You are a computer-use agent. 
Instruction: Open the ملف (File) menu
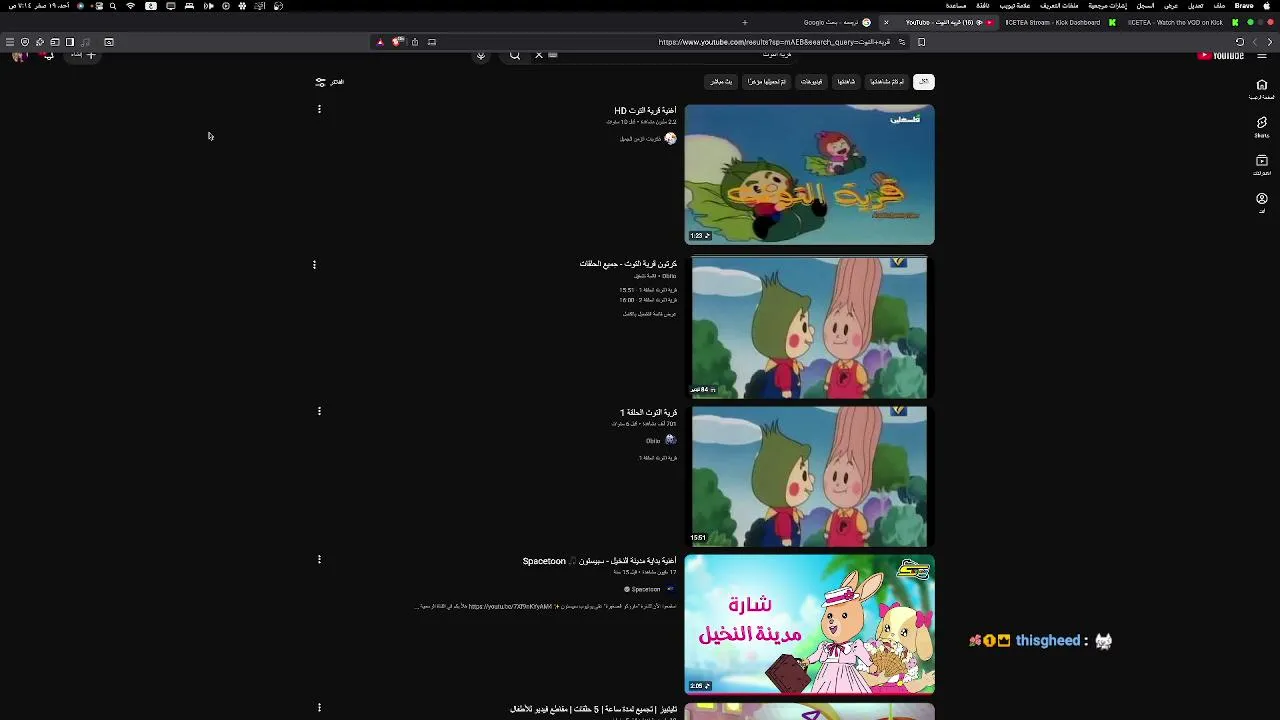1219,6
